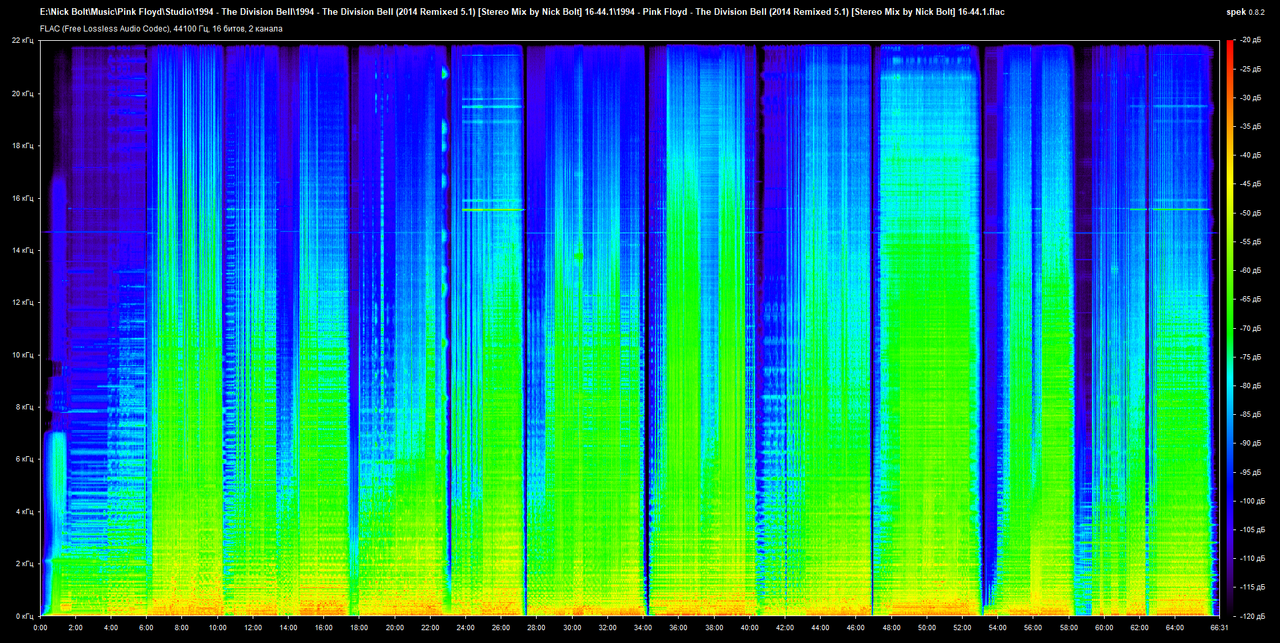Click the '-50 дБ' level scale label
This screenshot has width=1280, height=643.
point(1253,213)
